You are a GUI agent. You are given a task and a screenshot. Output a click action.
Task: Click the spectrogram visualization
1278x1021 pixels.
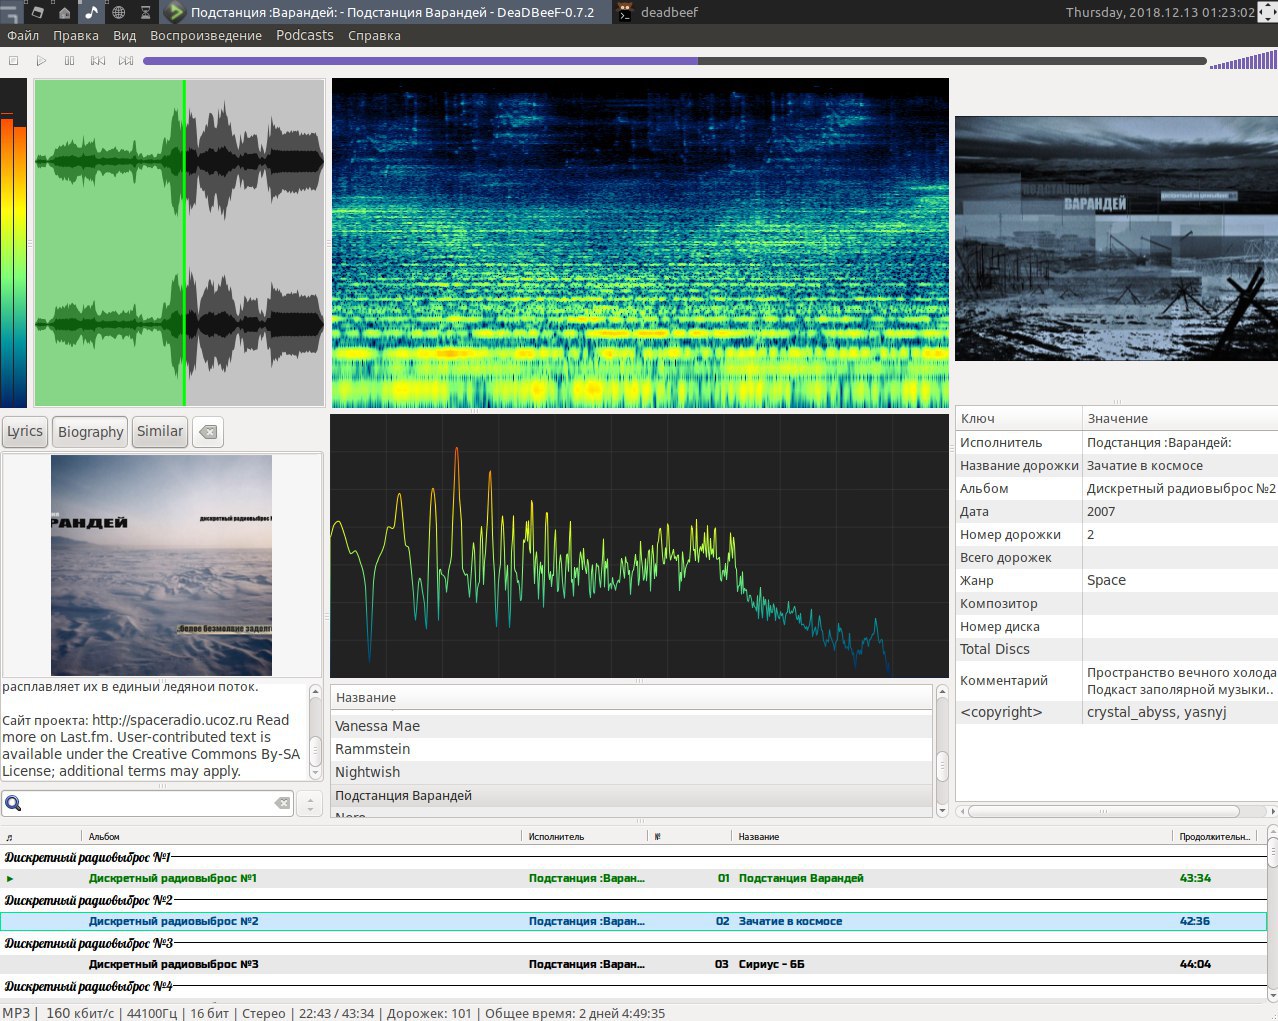pyautogui.click(x=640, y=243)
